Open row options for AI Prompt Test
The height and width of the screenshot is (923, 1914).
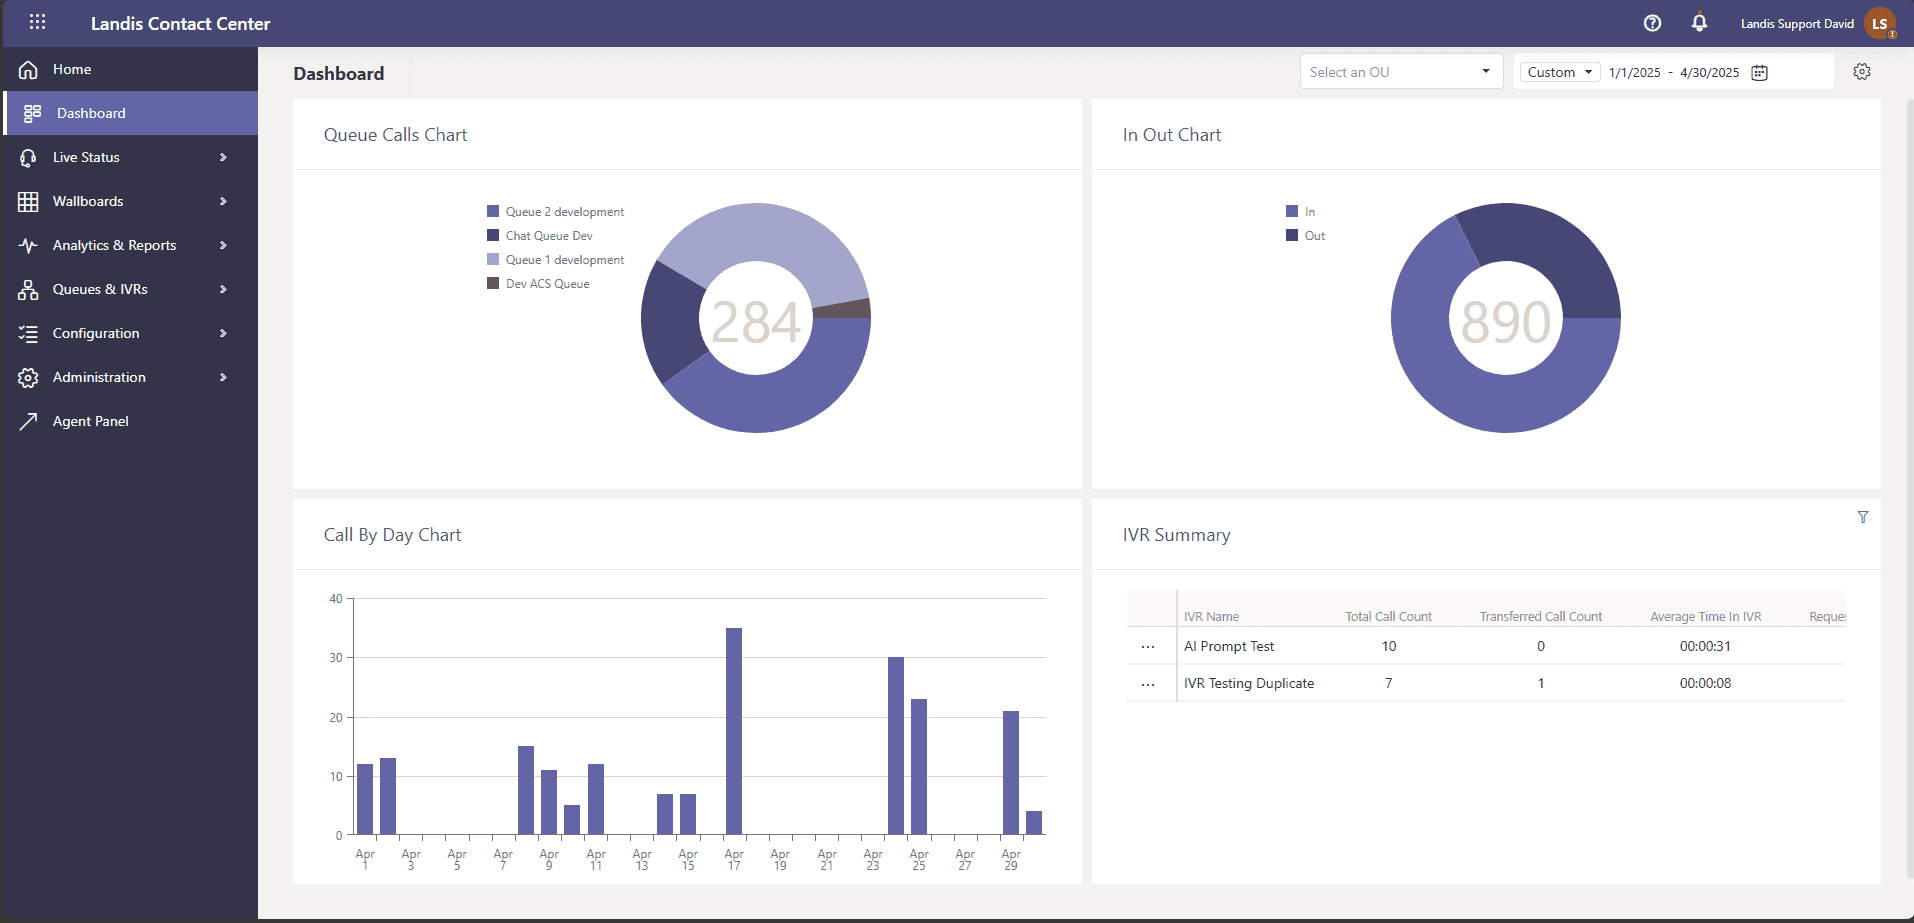1148,647
